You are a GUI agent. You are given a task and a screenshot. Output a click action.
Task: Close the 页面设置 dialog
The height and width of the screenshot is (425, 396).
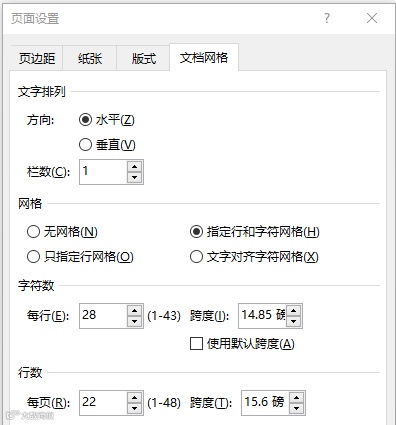[372, 18]
